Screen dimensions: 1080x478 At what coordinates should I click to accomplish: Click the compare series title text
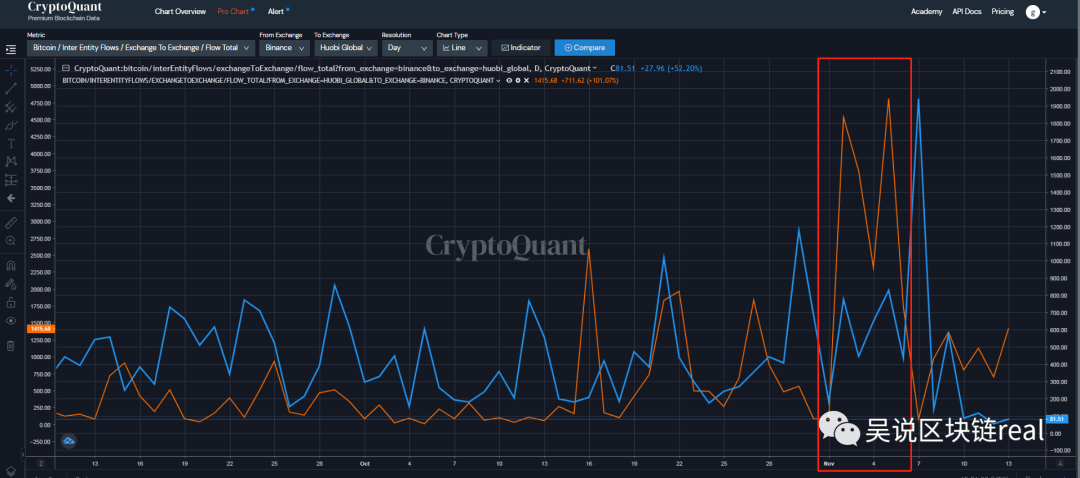click(x=279, y=81)
